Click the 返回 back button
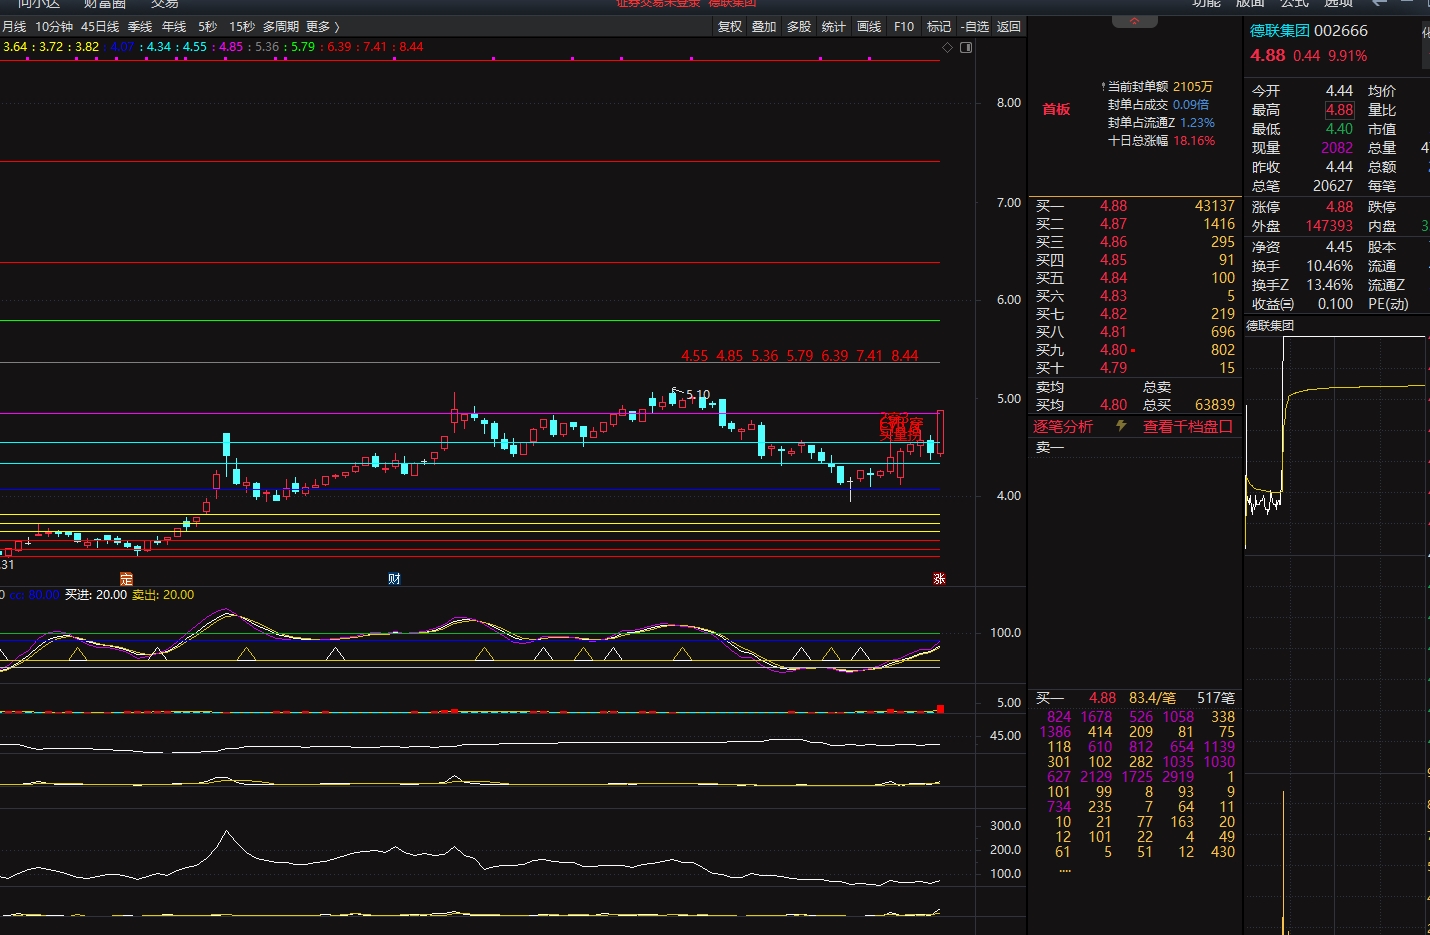This screenshot has width=1430, height=935. pos(1009,27)
